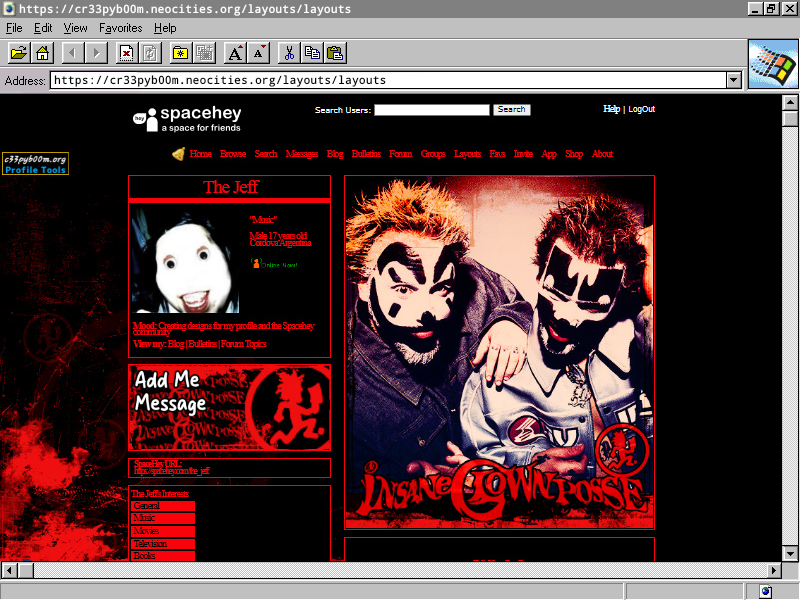This screenshot has height=600, width=800.
Task: Open the Bulletins nav link
Action: [x=366, y=154]
